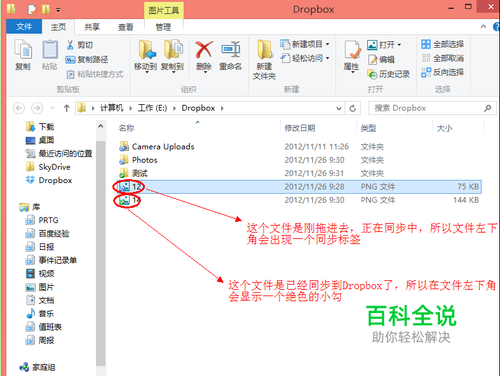Click Invert selection (反向选择)
The width and height of the screenshot is (500, 376).
click(x=442, y=72)
